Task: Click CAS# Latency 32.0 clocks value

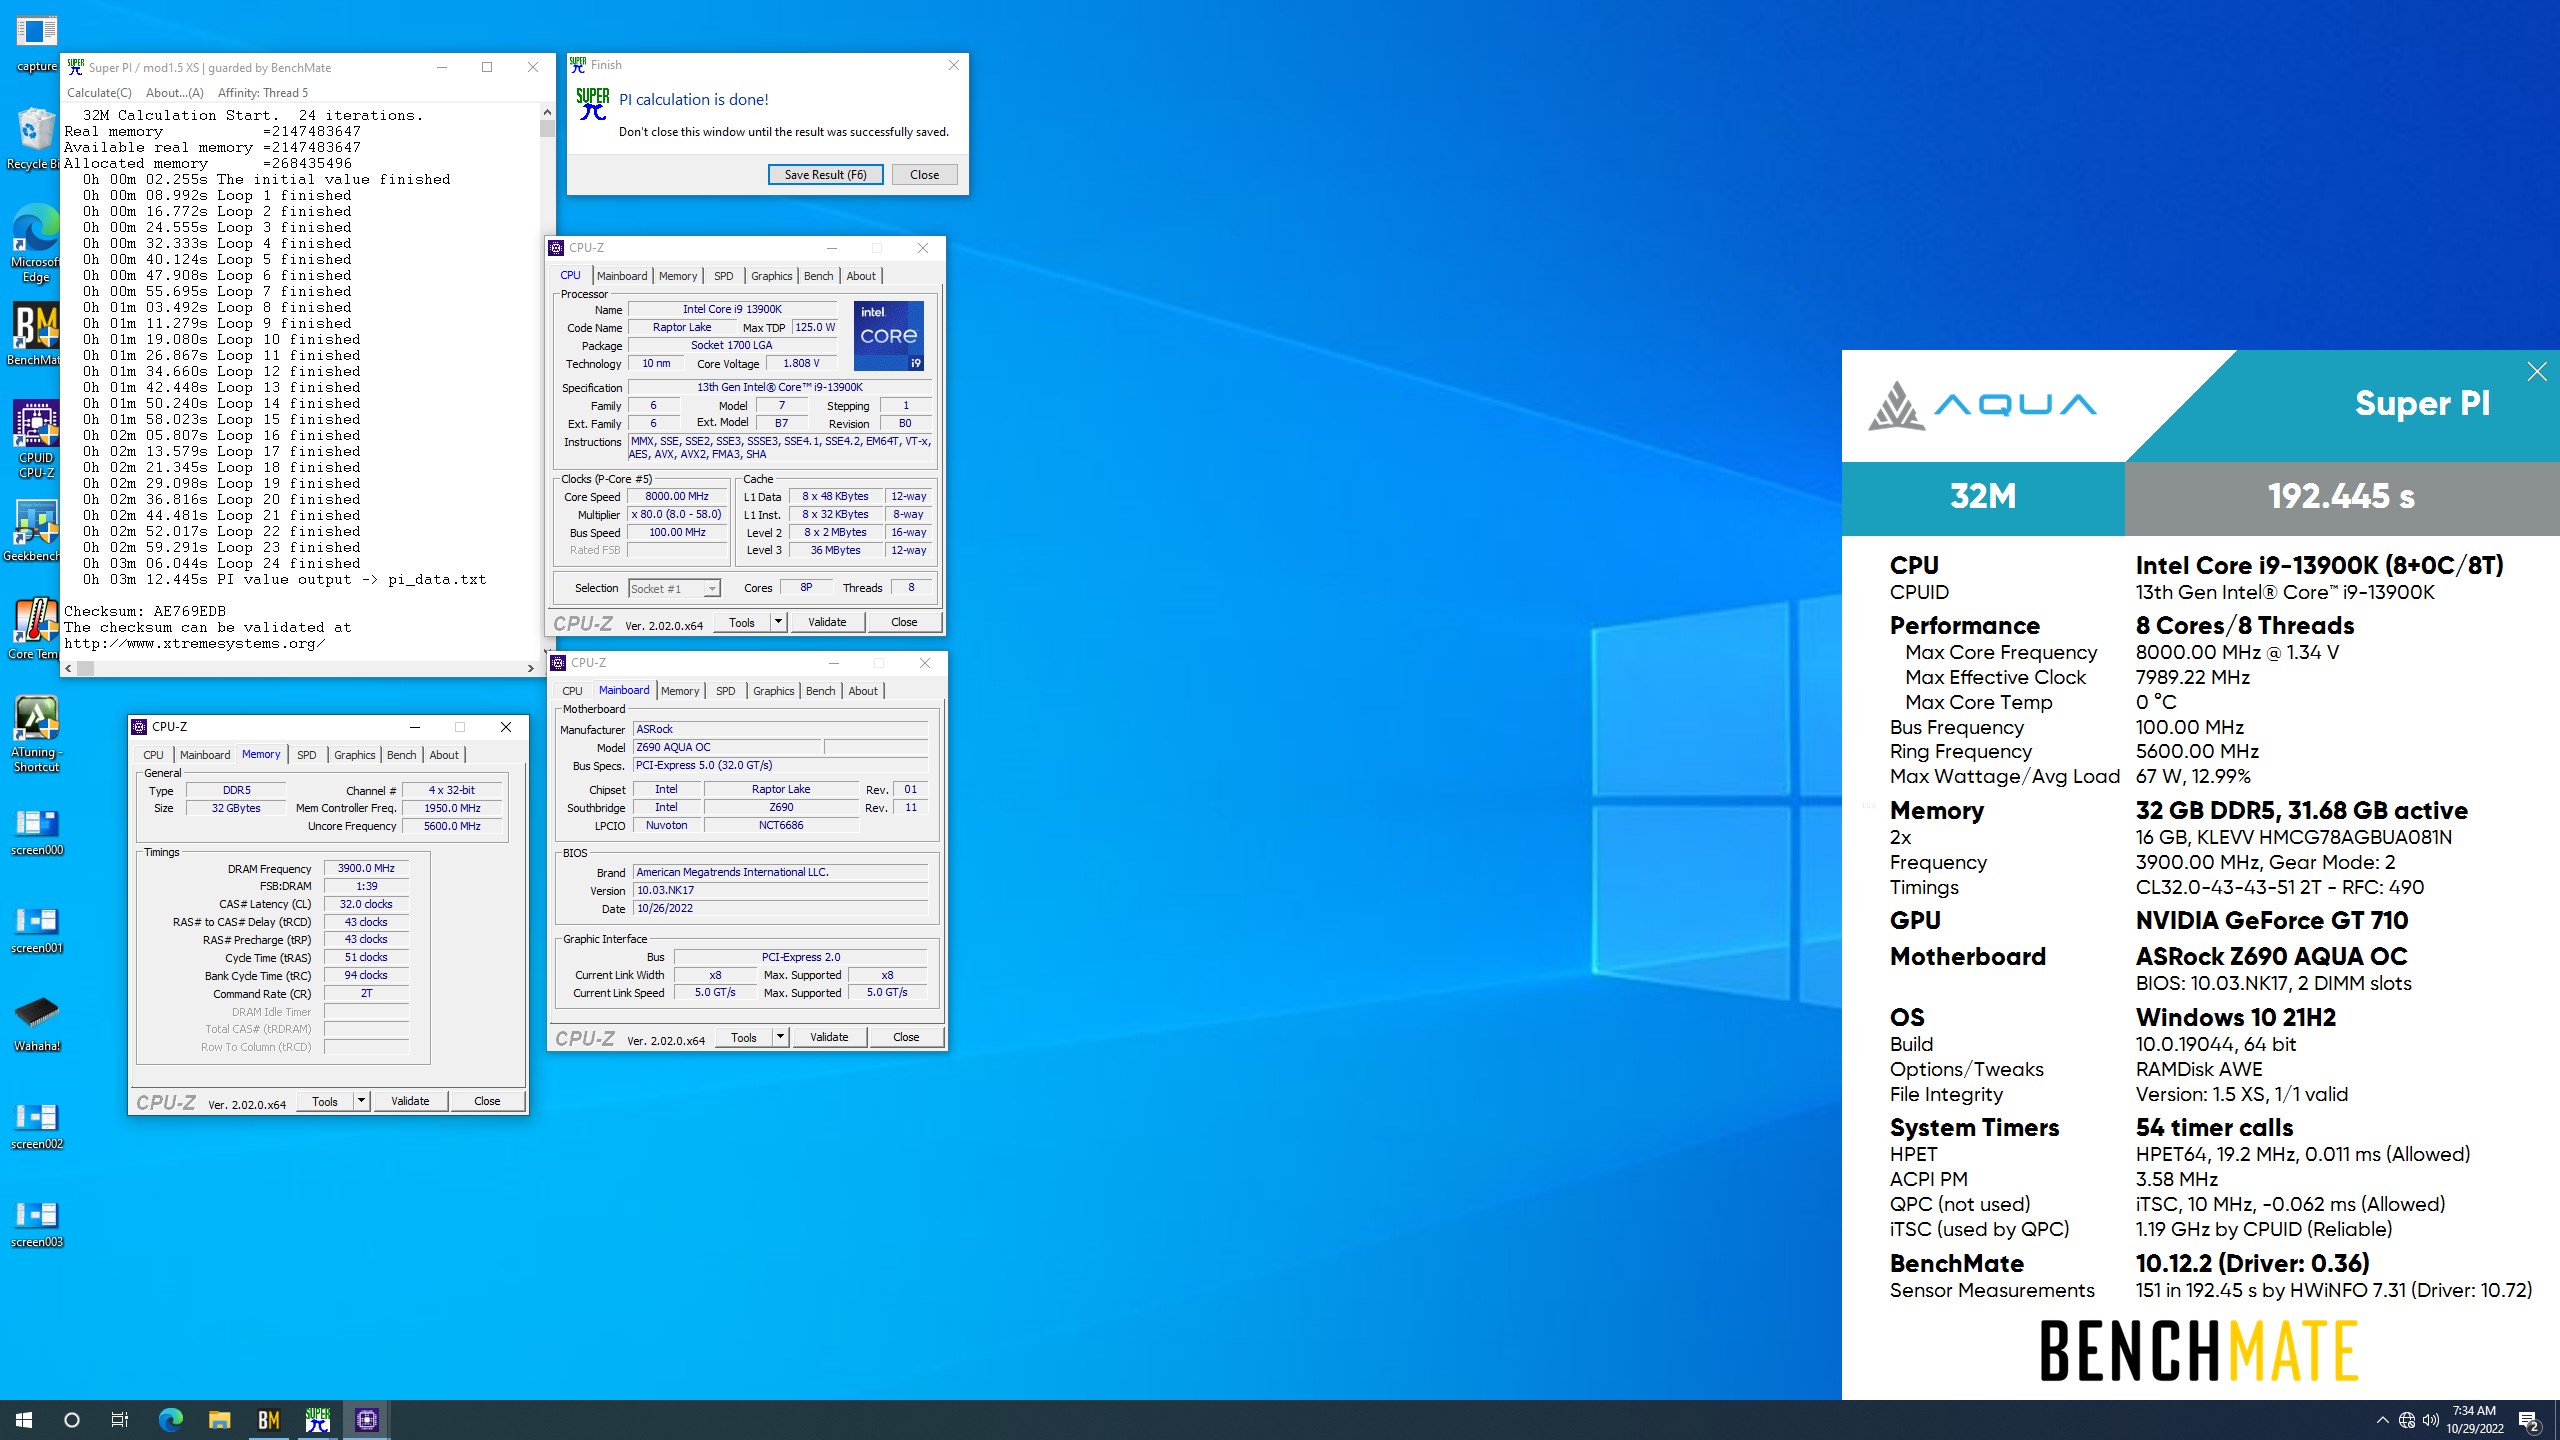Action: click(366, 905)
